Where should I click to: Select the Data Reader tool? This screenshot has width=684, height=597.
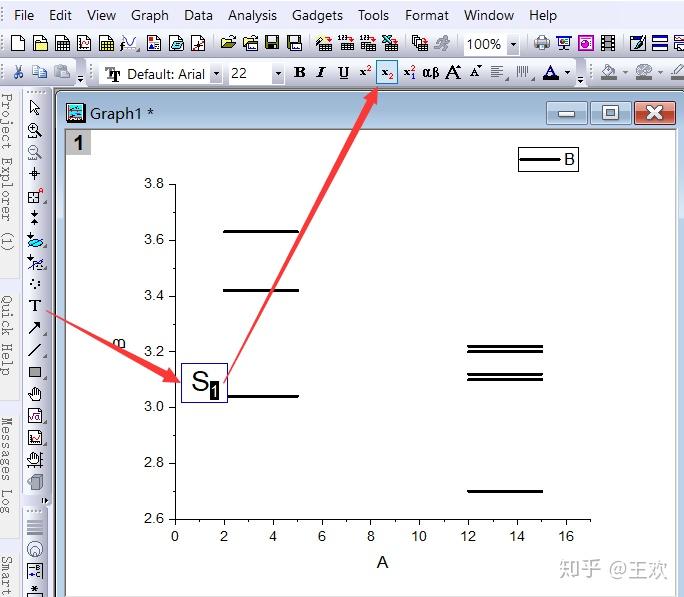[35, 197]
